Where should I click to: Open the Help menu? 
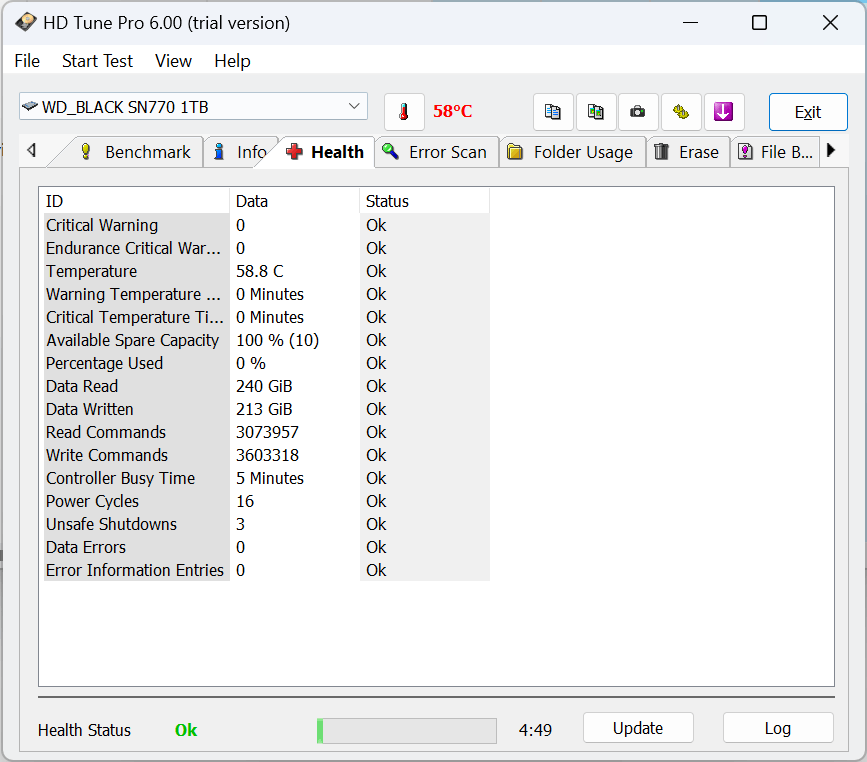pos(232,61)
